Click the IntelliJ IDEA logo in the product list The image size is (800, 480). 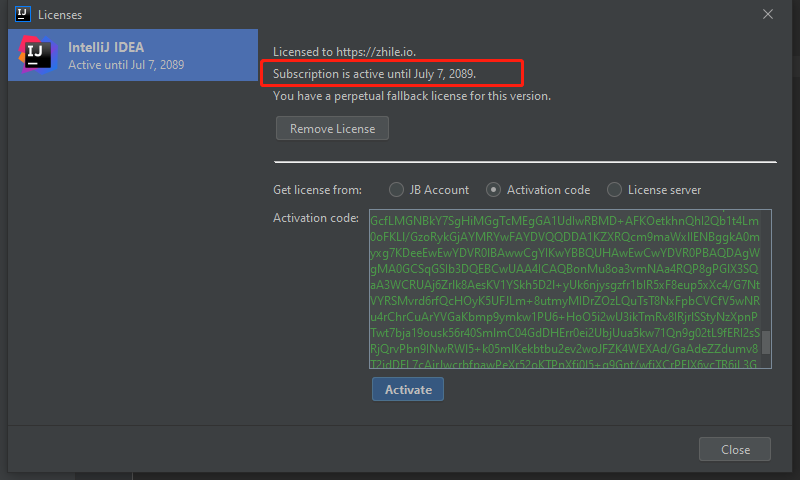[x=38, y=55]
